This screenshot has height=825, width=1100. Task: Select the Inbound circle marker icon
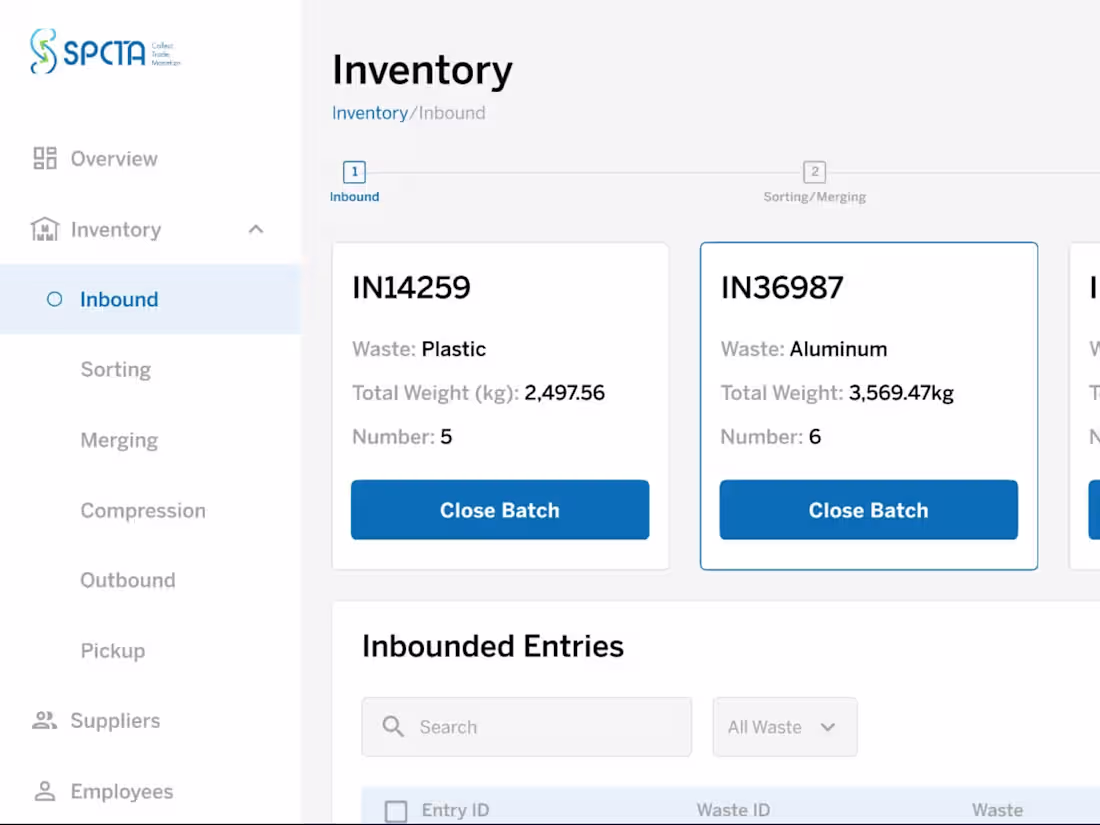pyautogui.click(x=55, y=300)
